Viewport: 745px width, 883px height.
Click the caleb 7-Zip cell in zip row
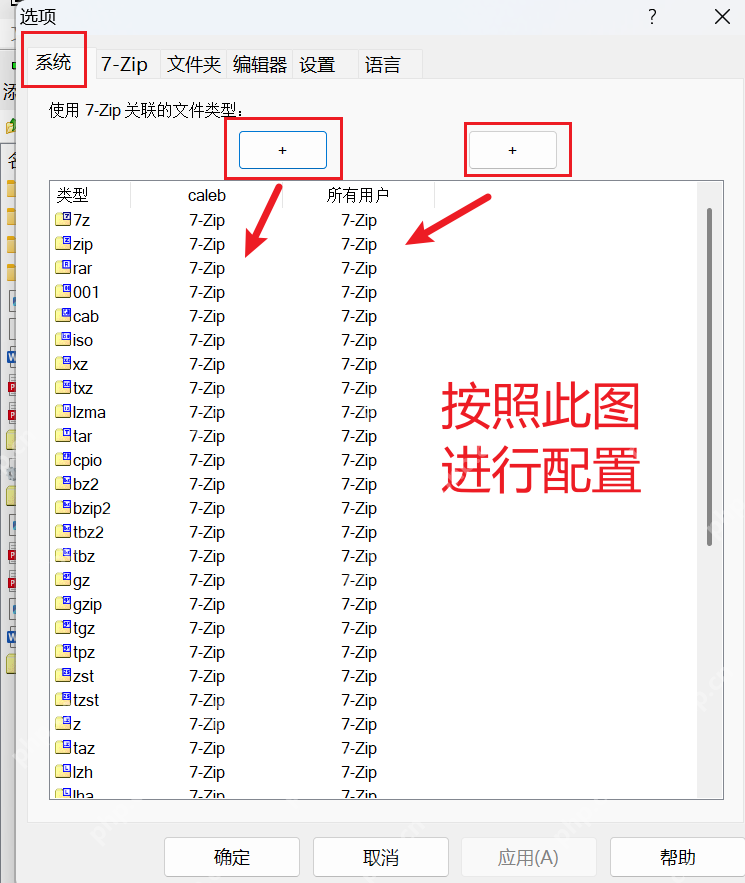(x=207, y=244)
